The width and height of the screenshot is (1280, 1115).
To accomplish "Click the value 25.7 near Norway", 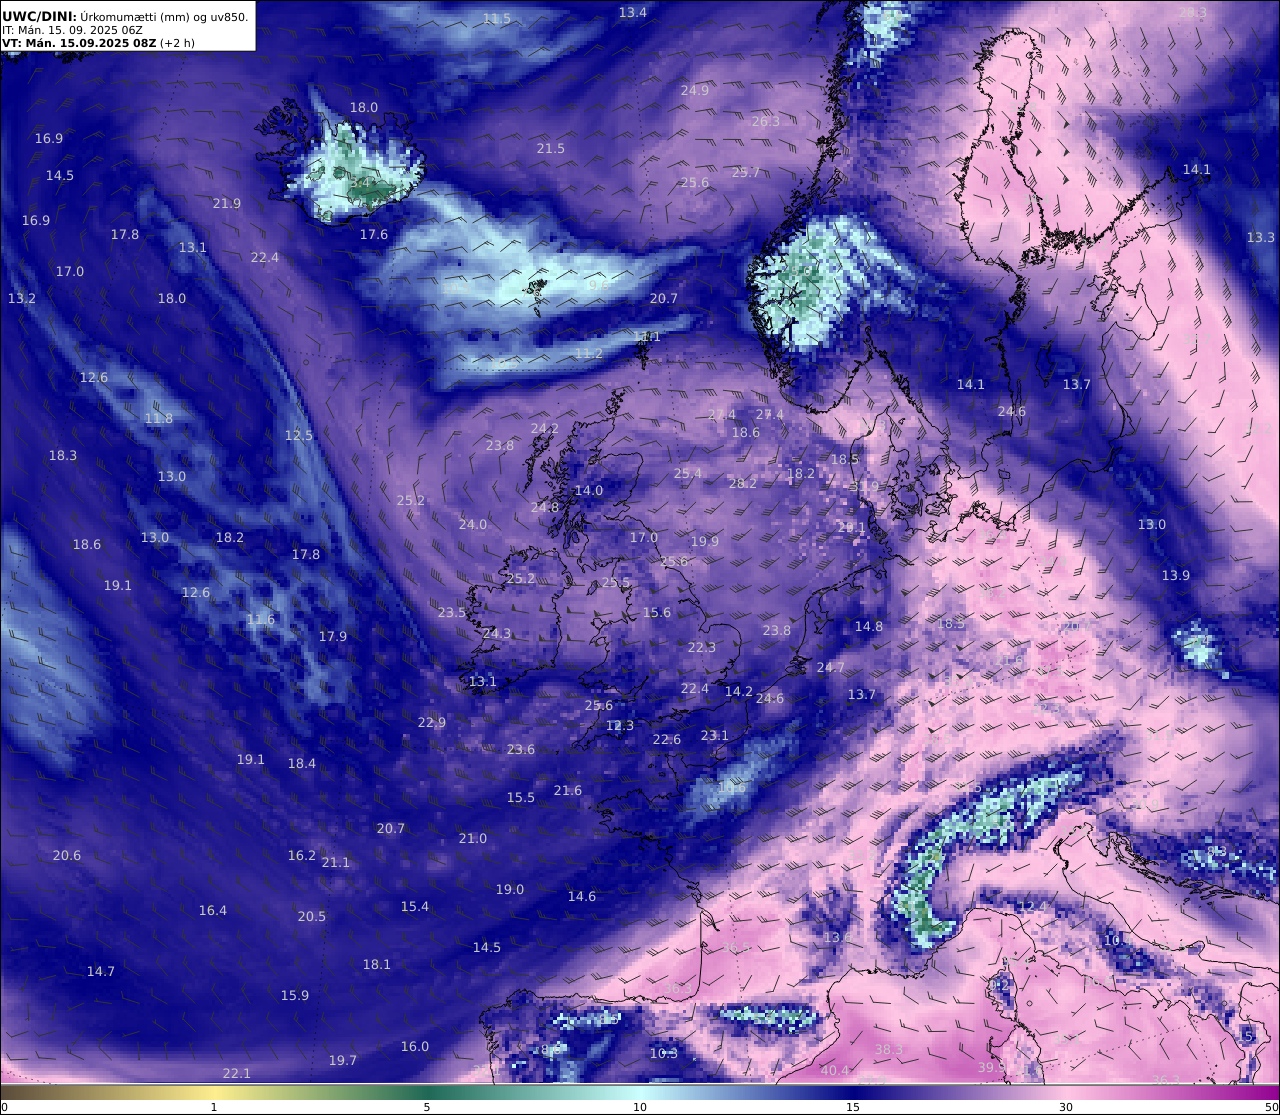I will 746,172.
